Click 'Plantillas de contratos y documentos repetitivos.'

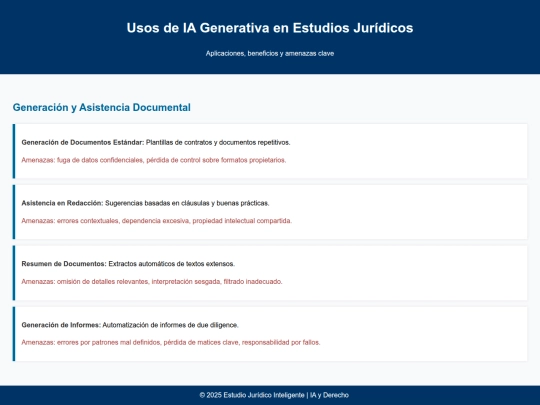click(218, 143)
